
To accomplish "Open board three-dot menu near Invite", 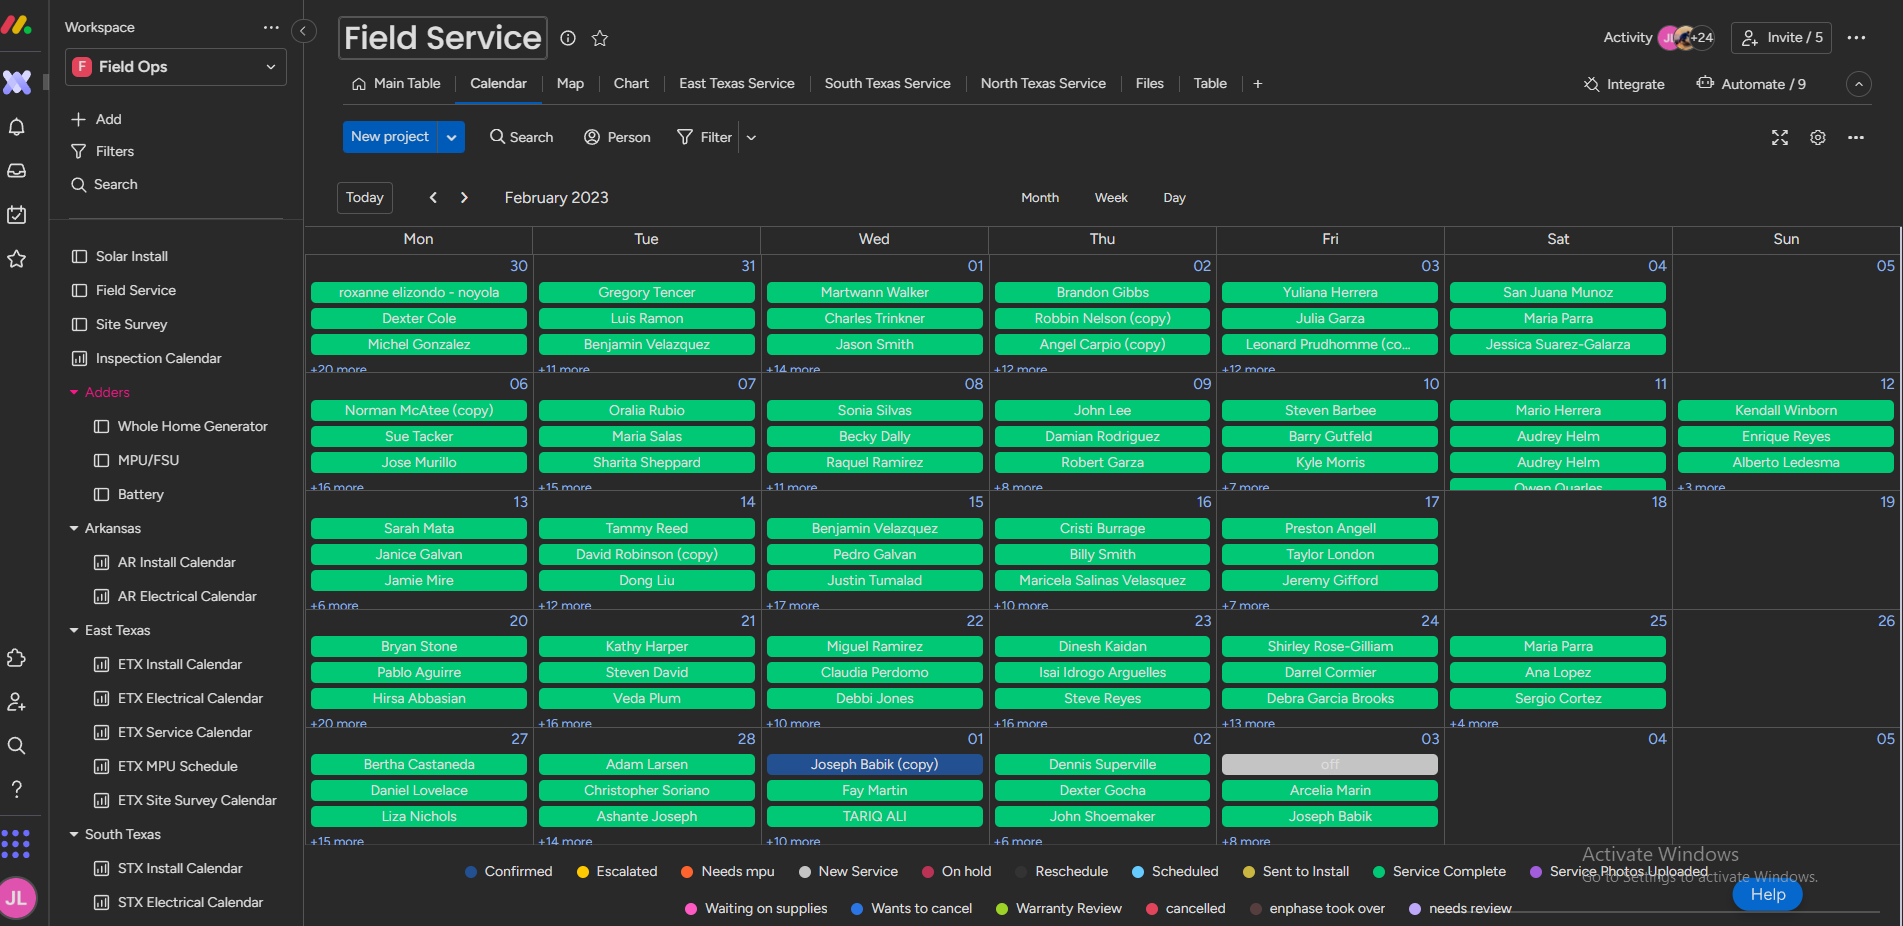I will coord(1856,38).
